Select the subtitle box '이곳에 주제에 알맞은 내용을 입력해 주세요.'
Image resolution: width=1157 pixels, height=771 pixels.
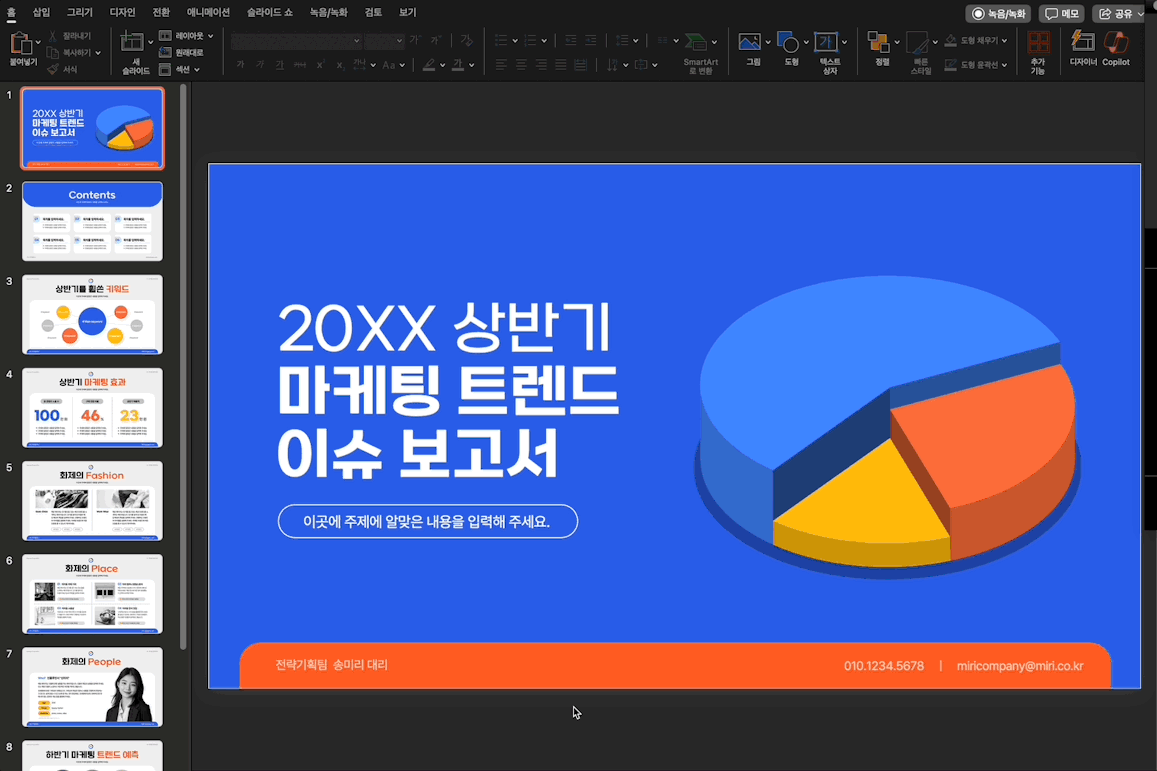coord(427,522)
